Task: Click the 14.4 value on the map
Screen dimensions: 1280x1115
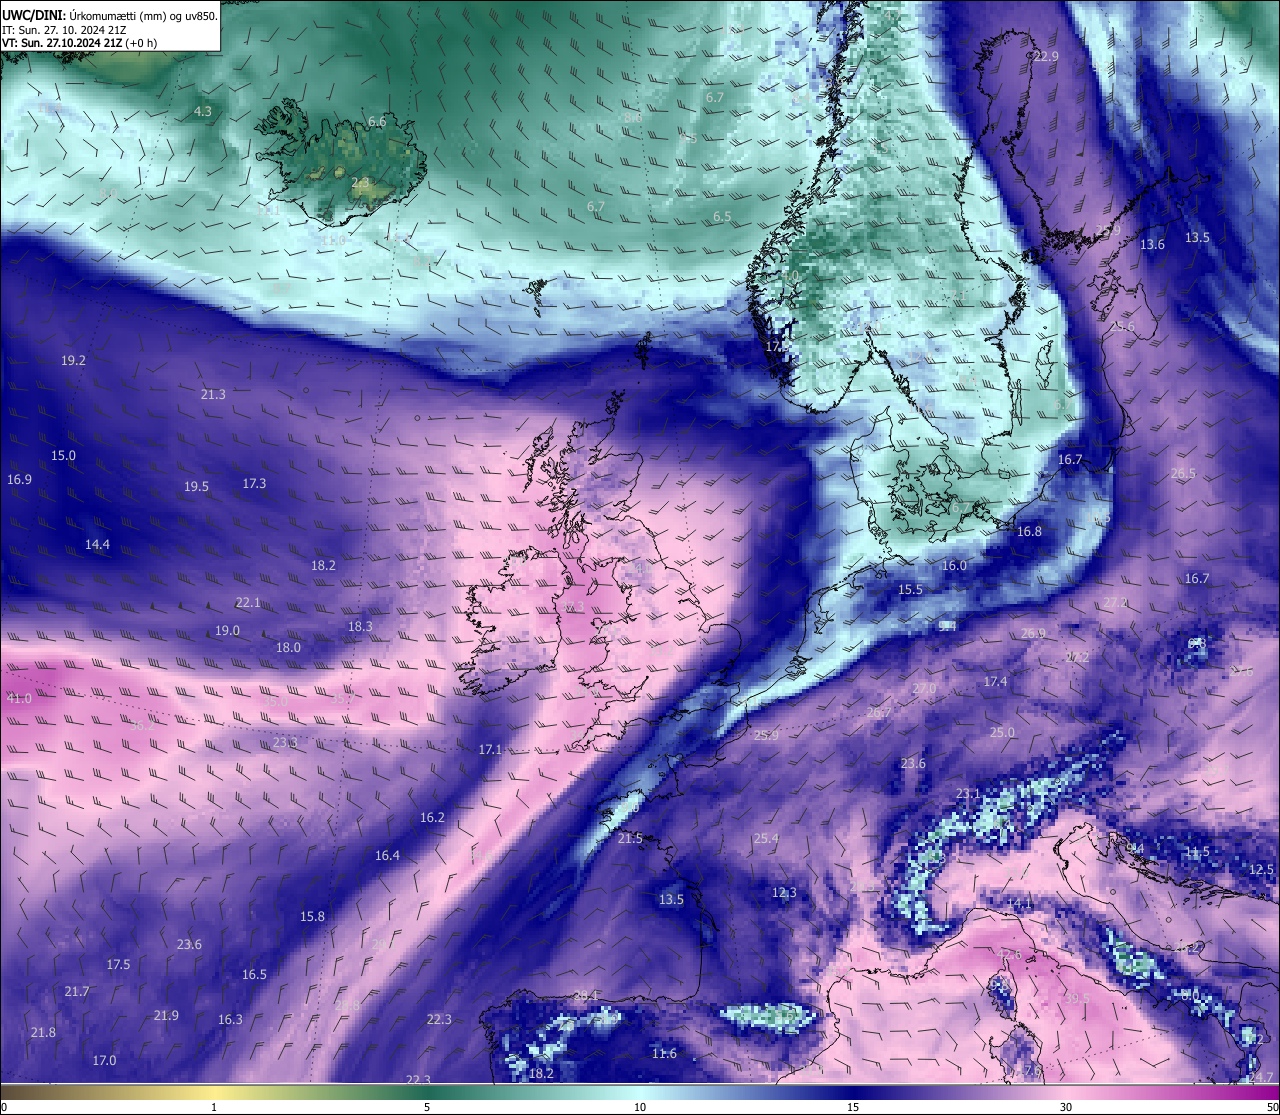Action: coord(97,544)
